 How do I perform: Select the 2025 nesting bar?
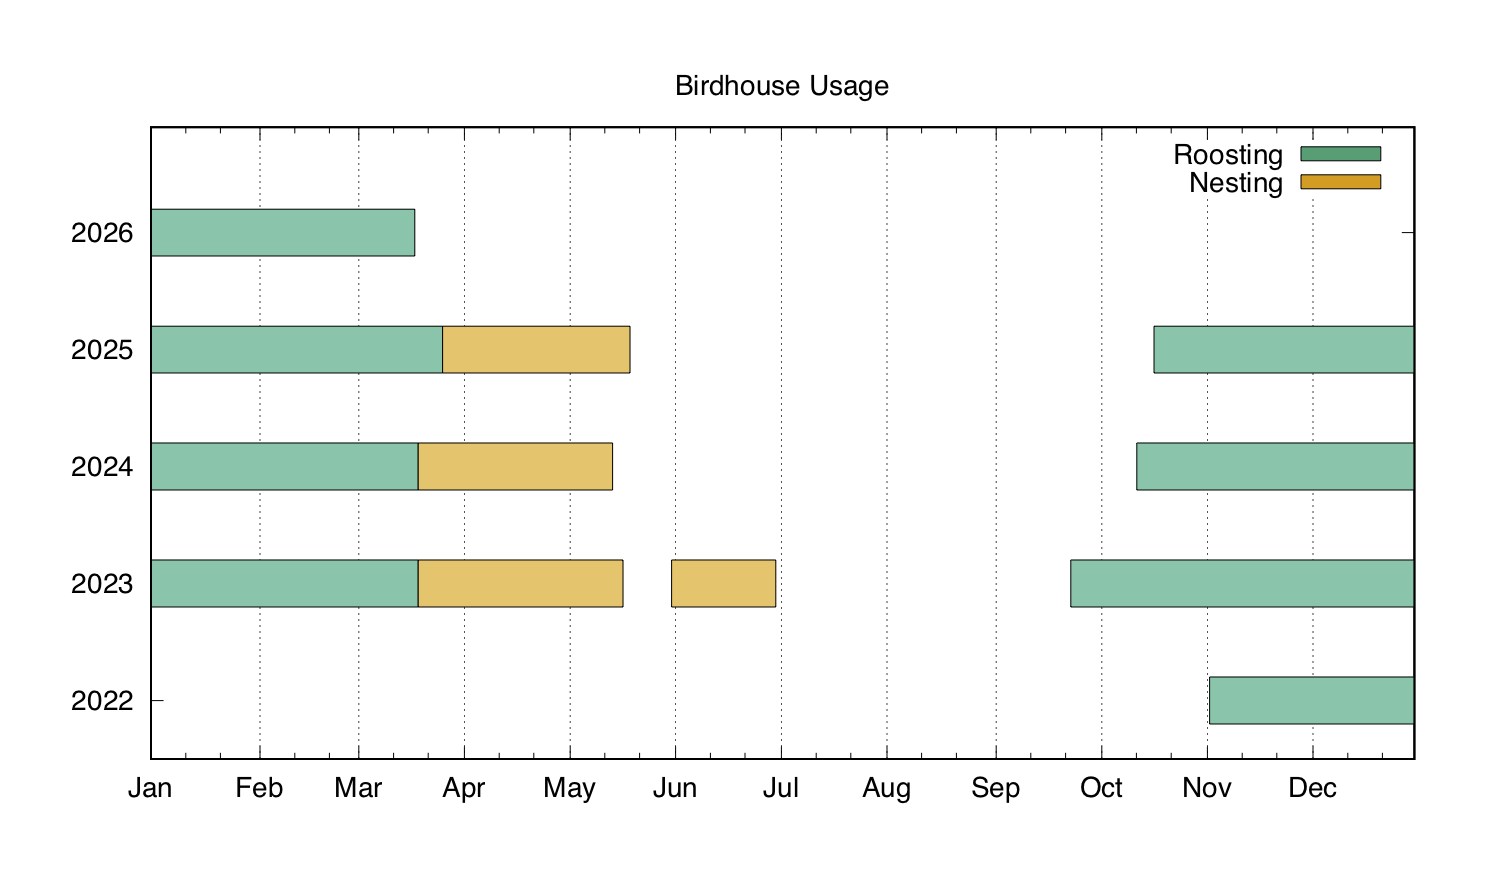pyautogui.click(x=536, y=350)
